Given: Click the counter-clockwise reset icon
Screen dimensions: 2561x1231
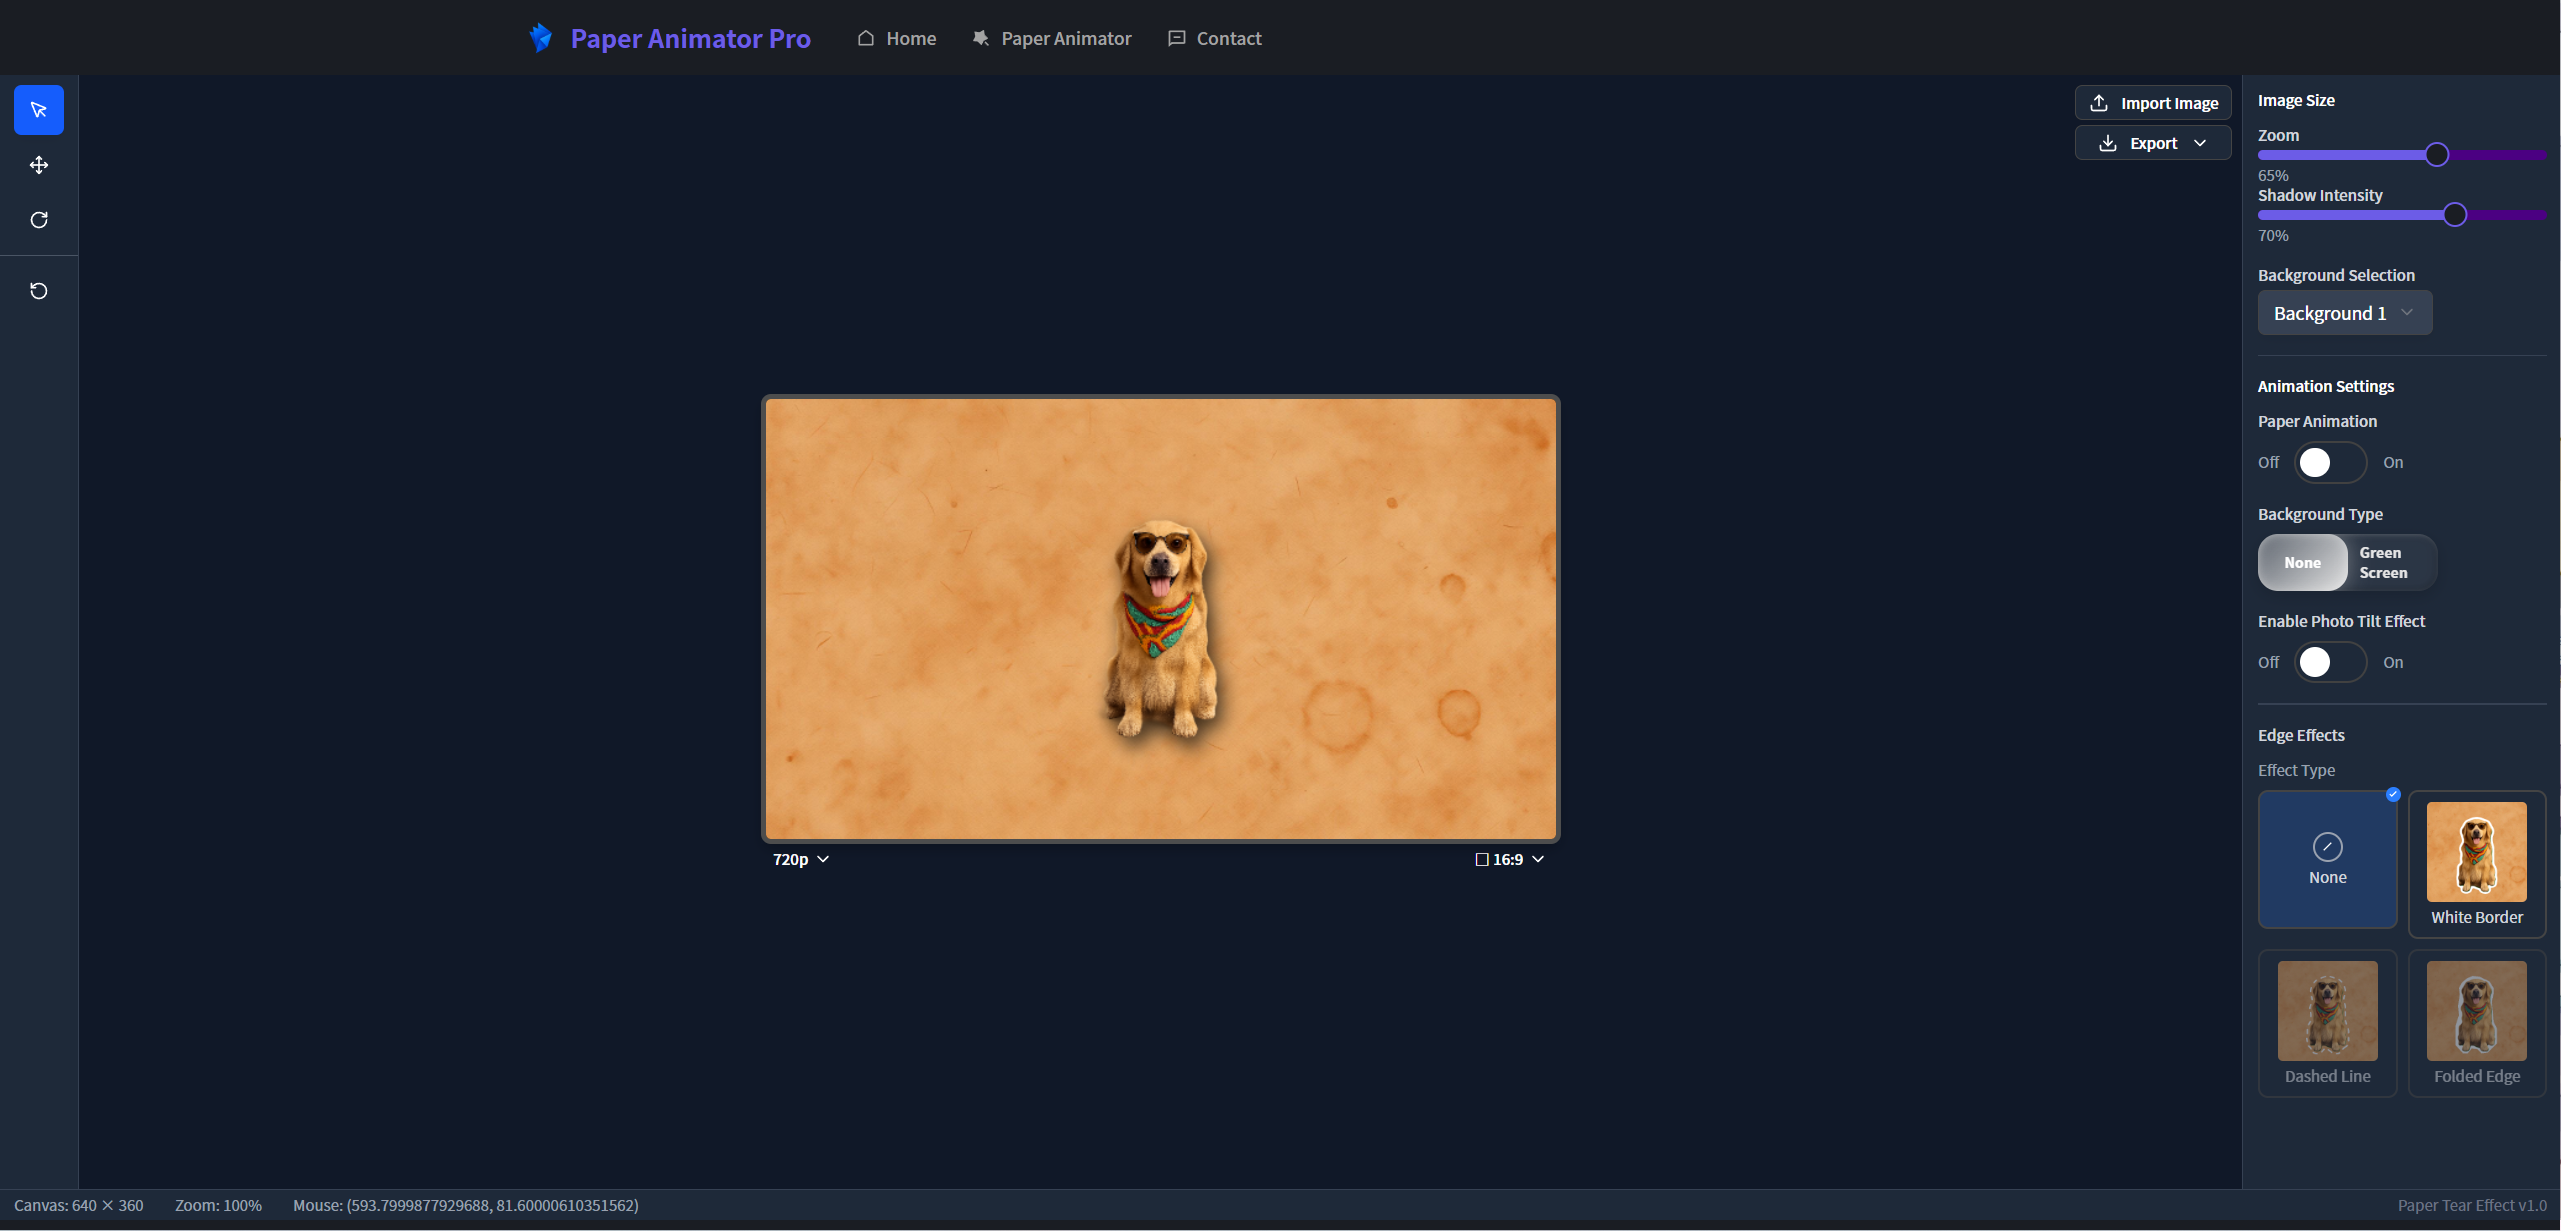Looking at the screenshot, I should (39, 291).
